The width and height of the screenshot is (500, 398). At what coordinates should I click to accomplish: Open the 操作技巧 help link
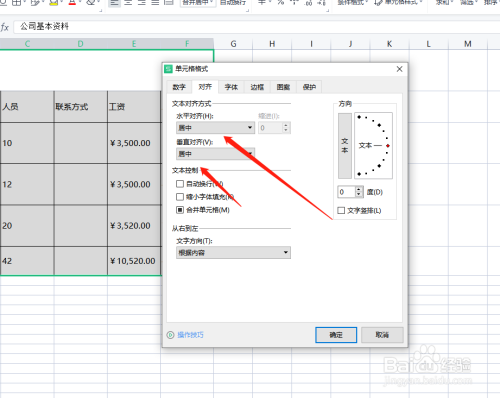190,335
